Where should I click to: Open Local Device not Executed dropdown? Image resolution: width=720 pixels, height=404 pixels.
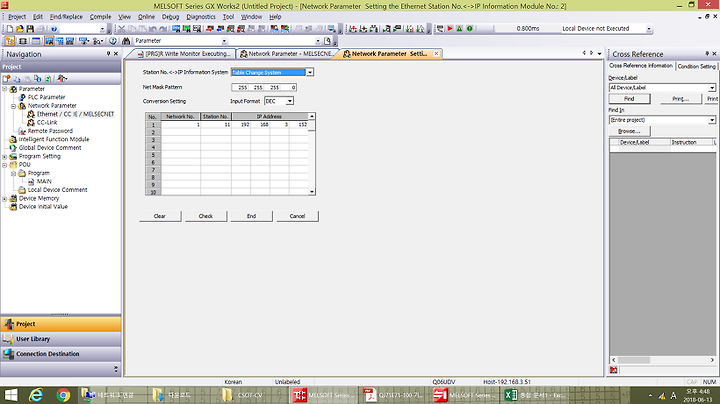(649, 28)
